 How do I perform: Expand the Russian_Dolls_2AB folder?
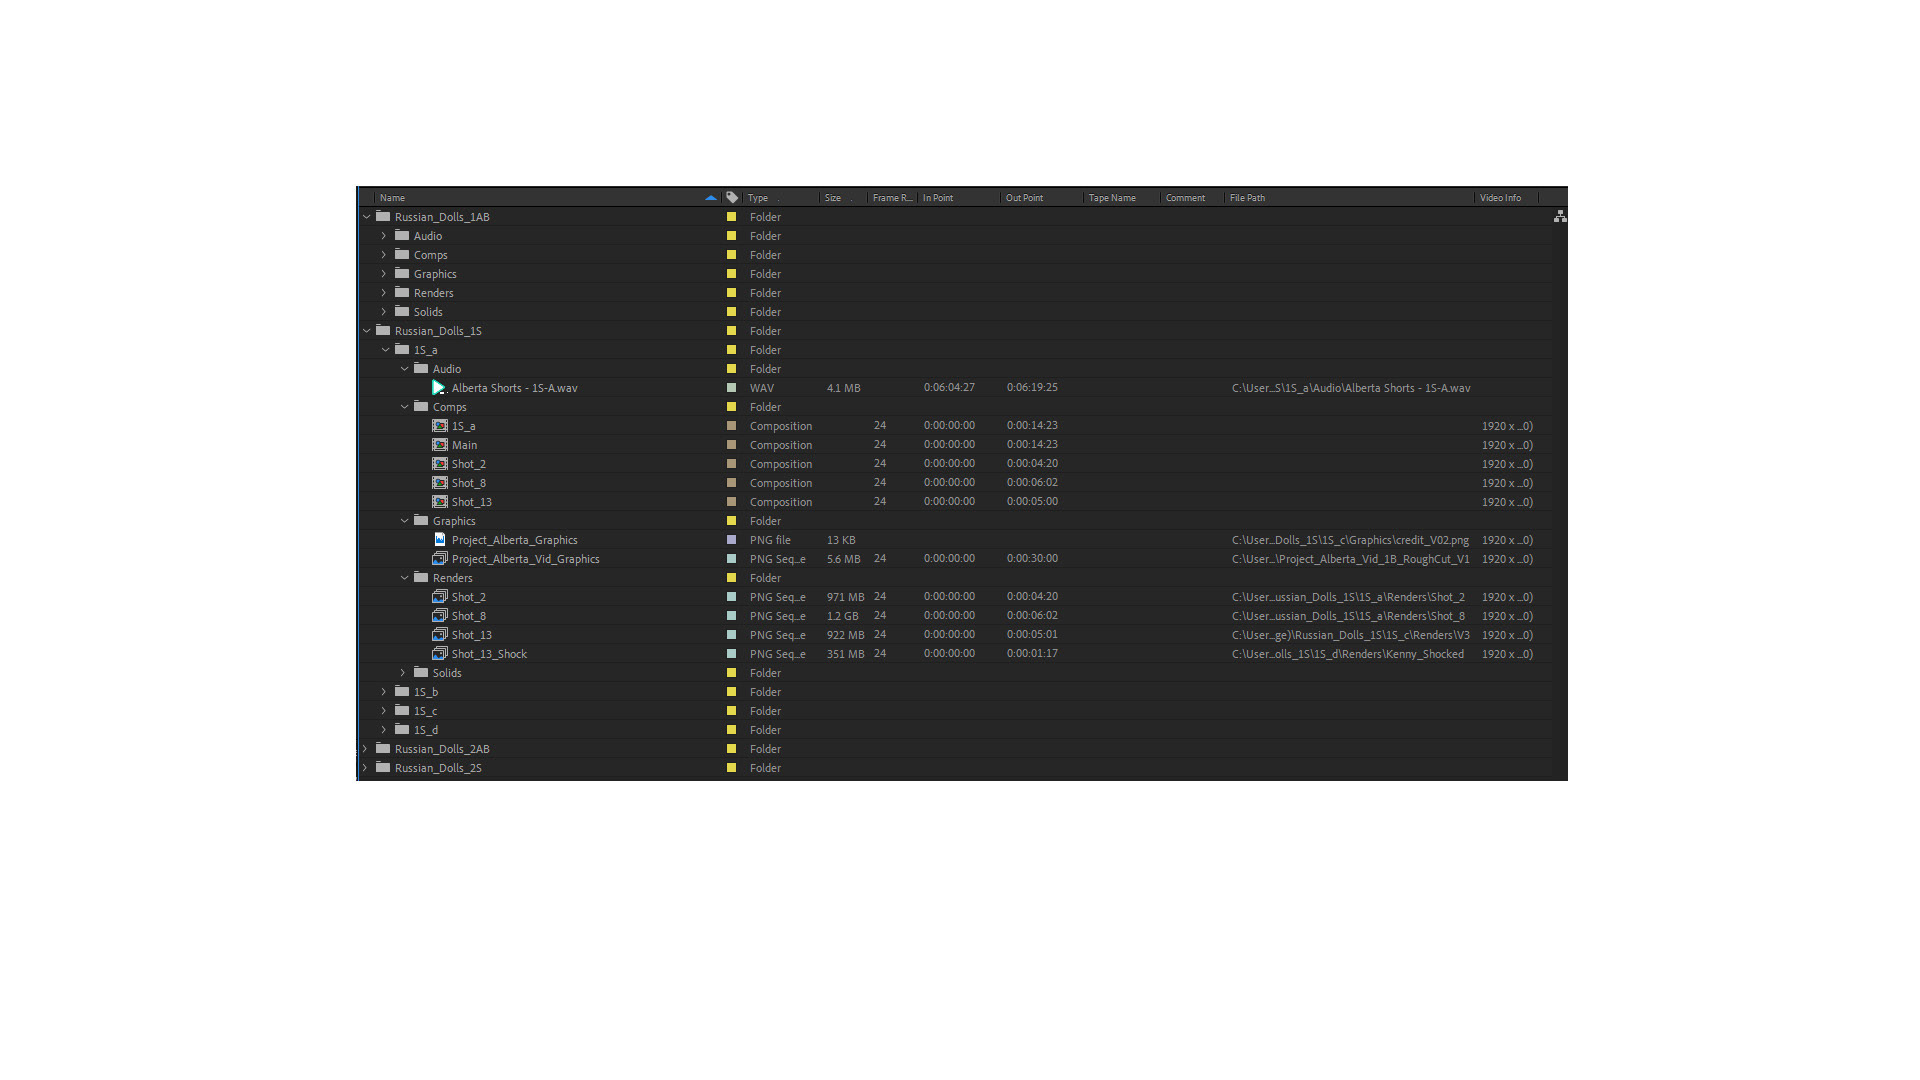click(x=366, y=749)
